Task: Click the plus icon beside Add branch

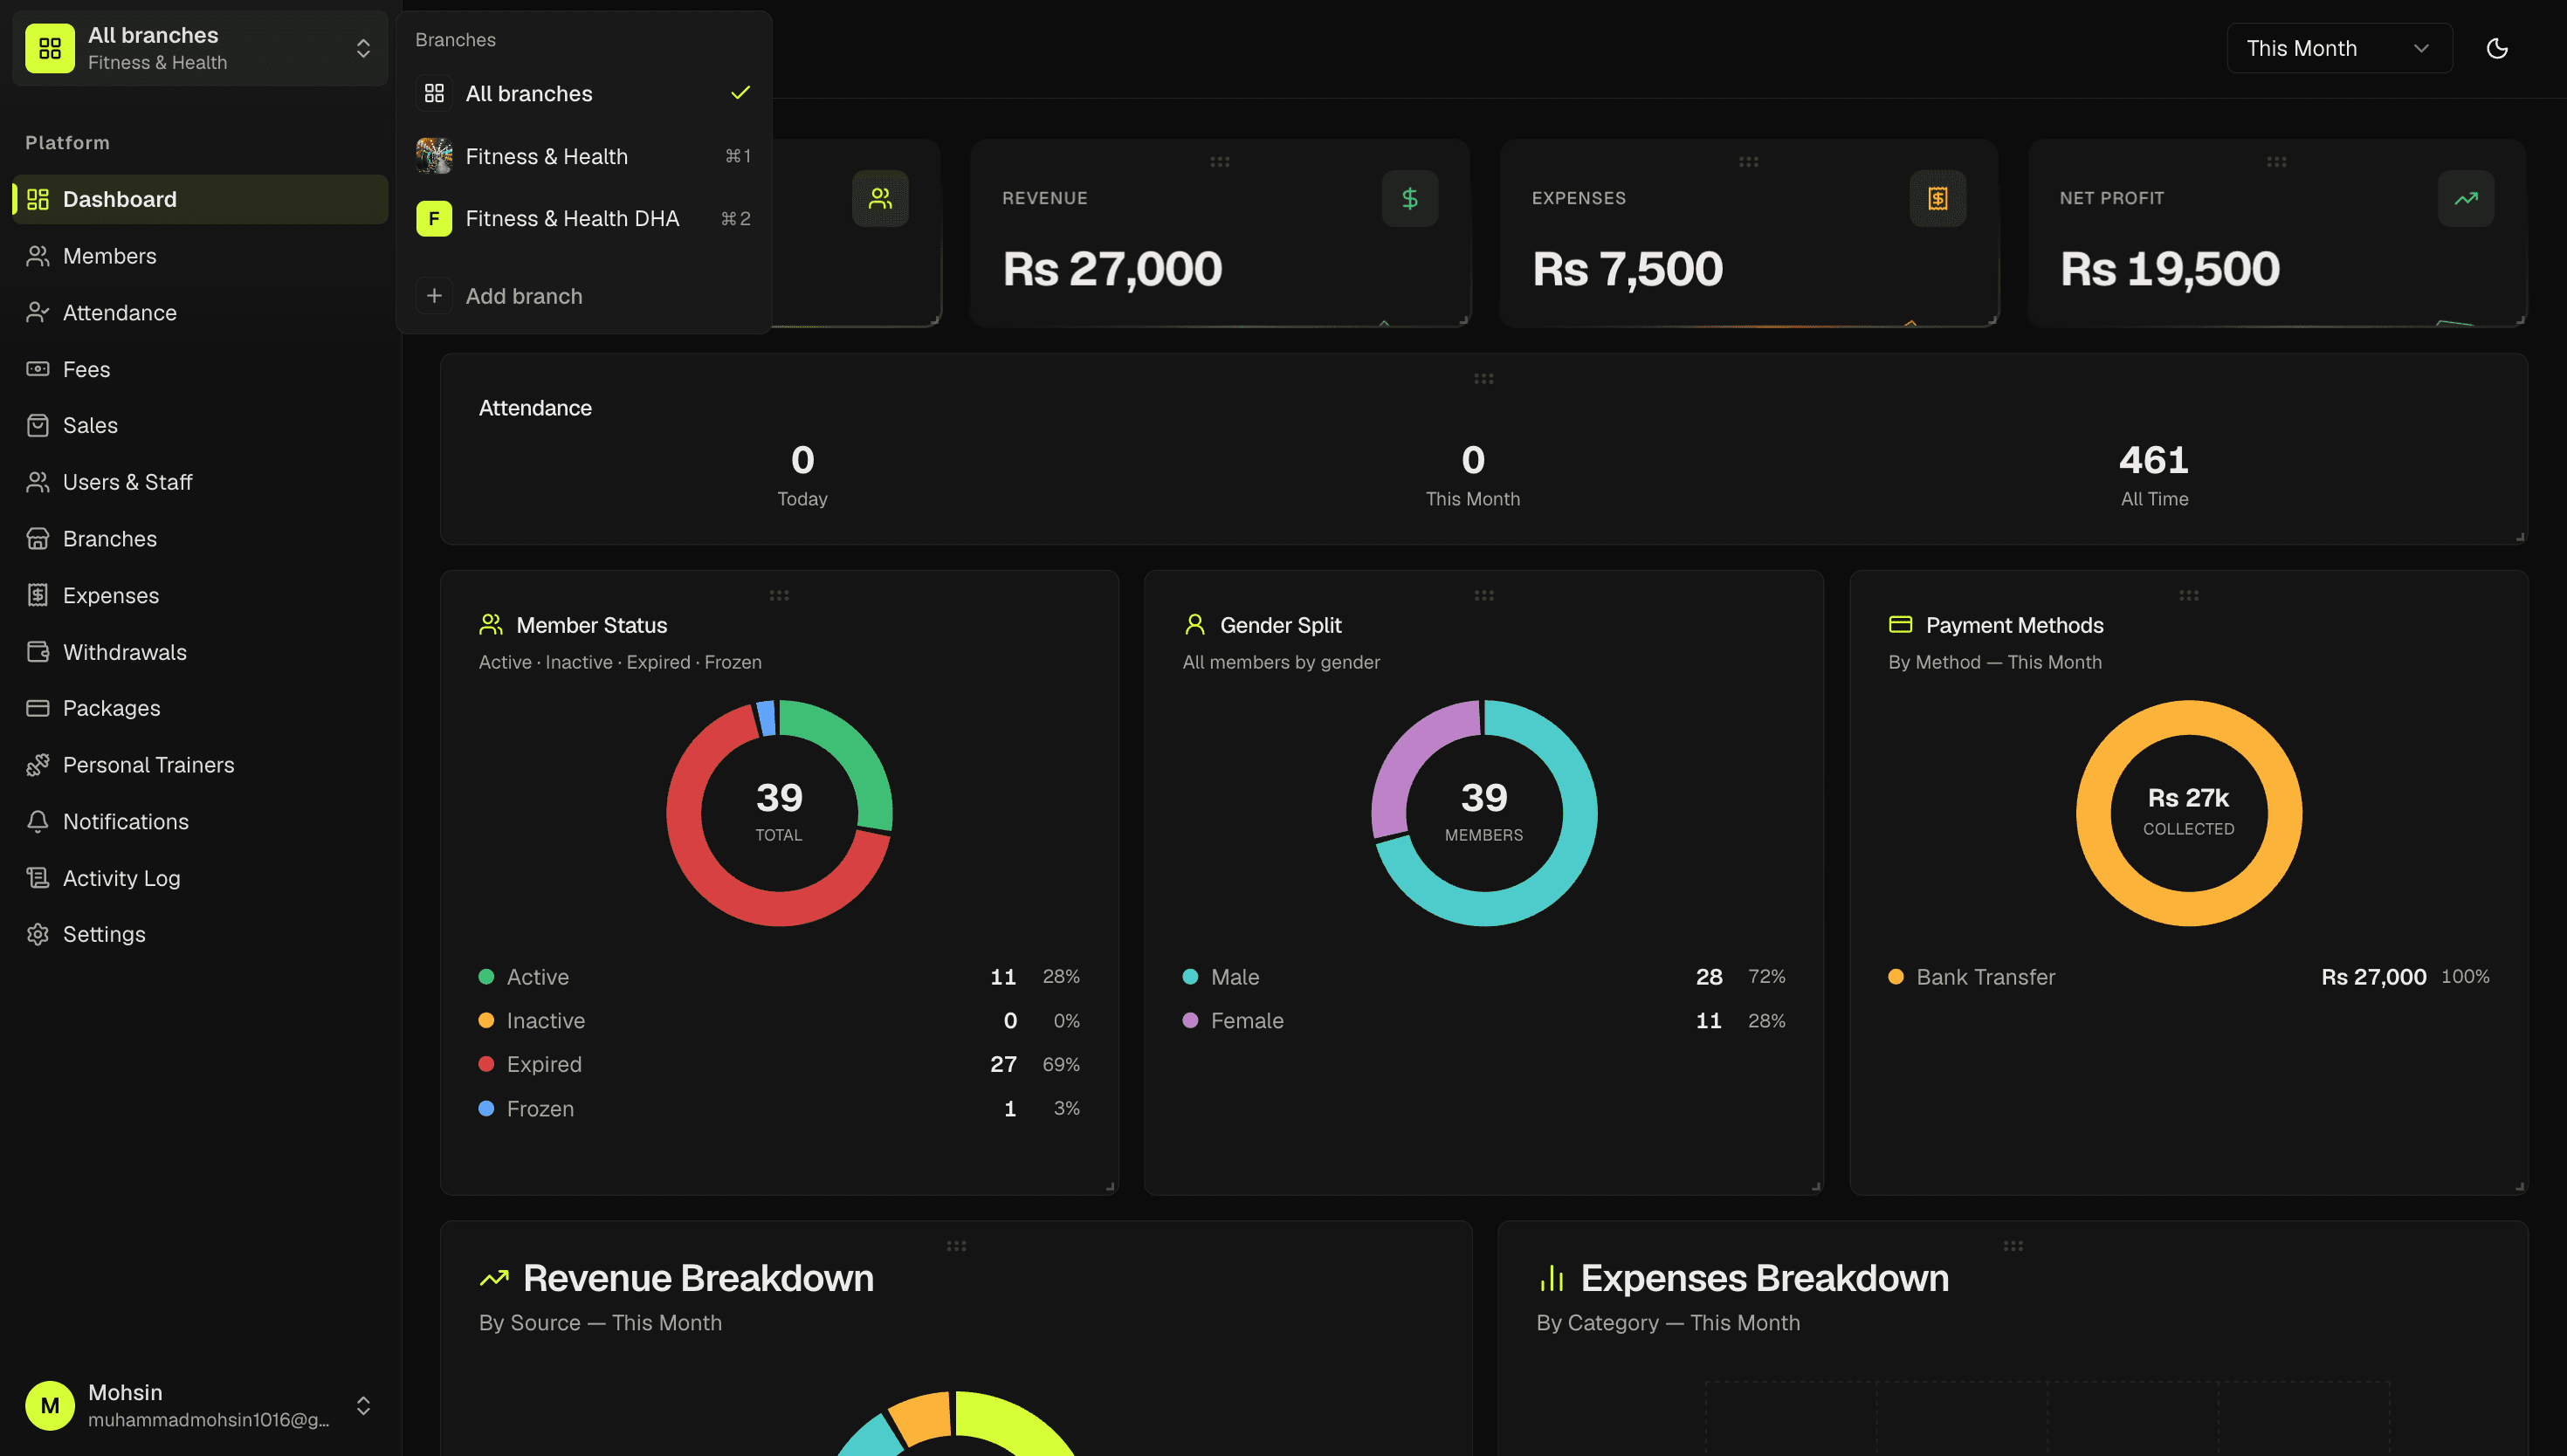Action: 434,296
